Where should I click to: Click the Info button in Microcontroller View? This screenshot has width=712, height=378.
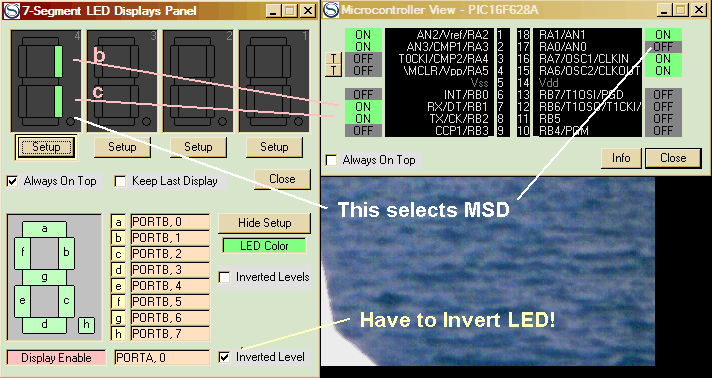tap(621, 158)
